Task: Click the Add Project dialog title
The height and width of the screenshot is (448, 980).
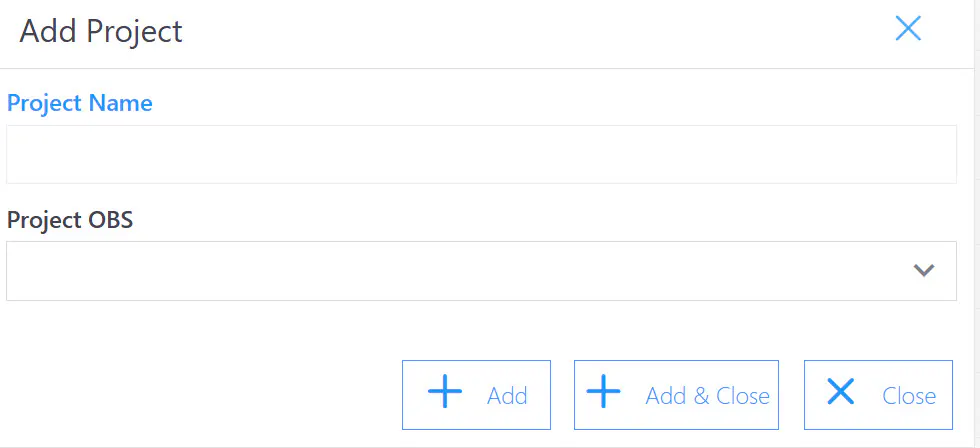Action: coord(101,31)
